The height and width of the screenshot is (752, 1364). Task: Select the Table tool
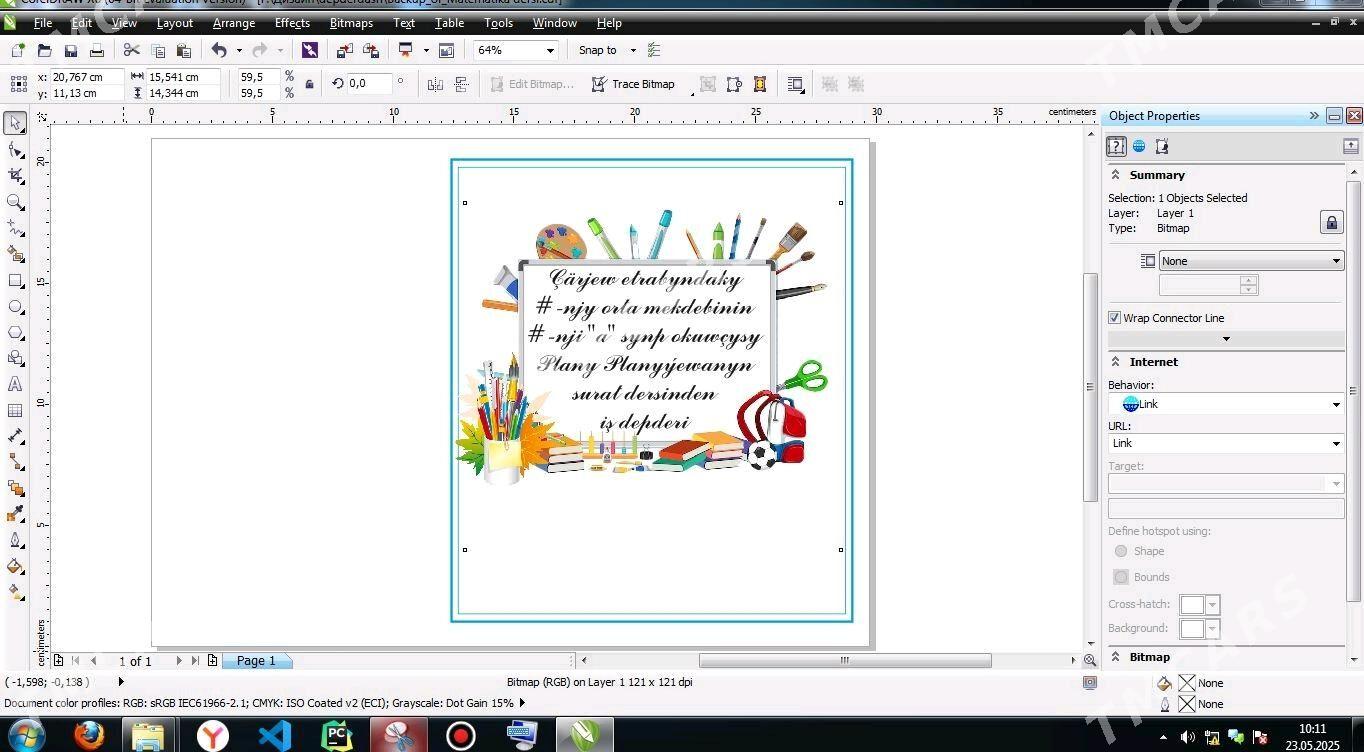pyautogui.click(x=15, y=411)
